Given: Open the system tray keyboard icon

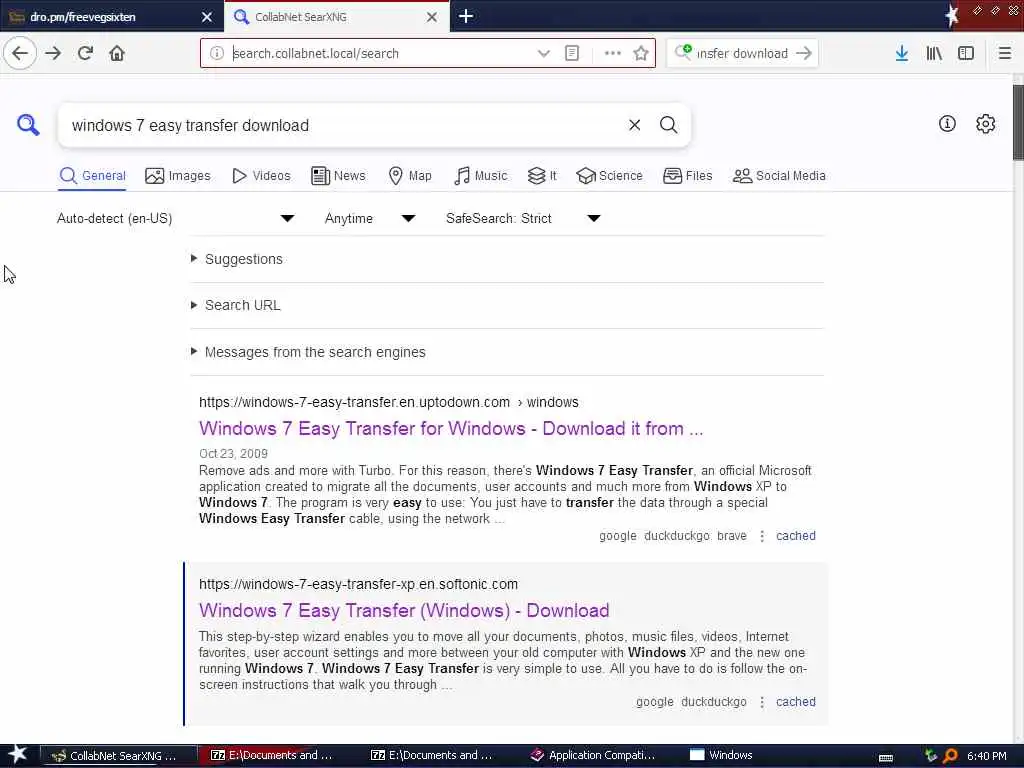Looking at the screenshot, I should 886,757.
